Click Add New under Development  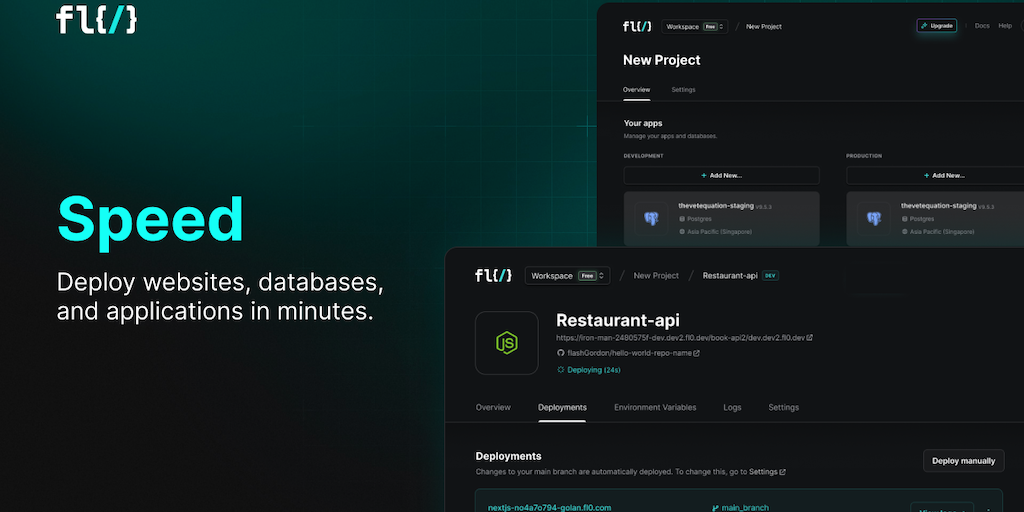click(721, 175)
